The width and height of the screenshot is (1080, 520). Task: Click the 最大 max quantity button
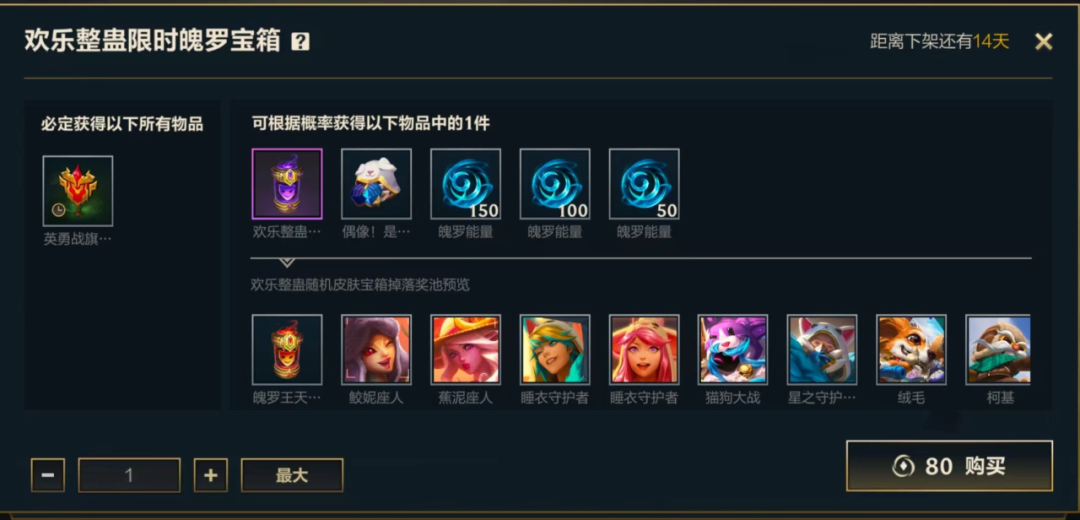point(292,475)
